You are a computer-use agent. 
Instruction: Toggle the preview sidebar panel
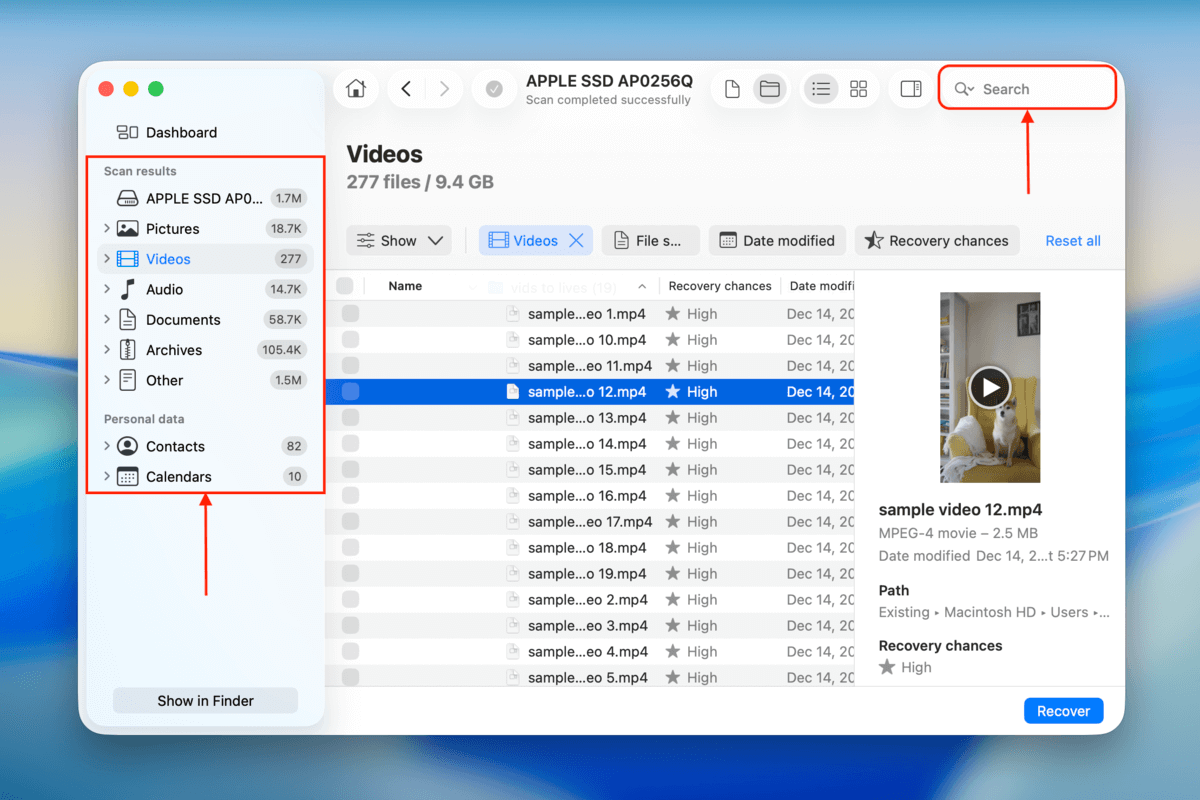(x=911, y=88)
